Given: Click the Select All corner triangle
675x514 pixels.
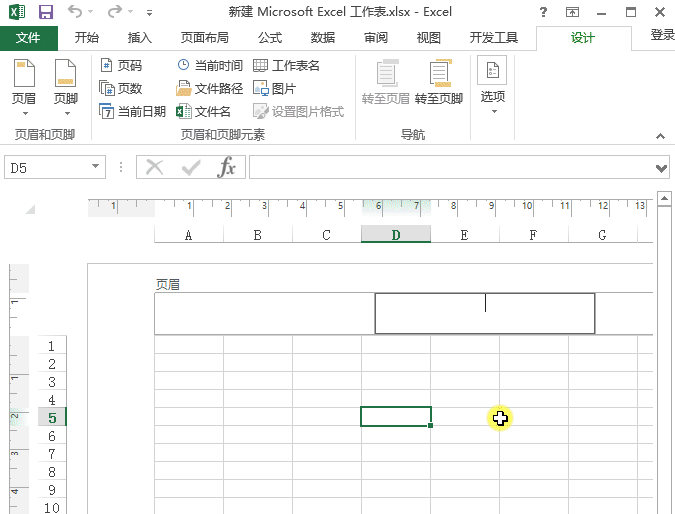Looking at the screenshot, I should pyautogui.click(x=30, y=209).
